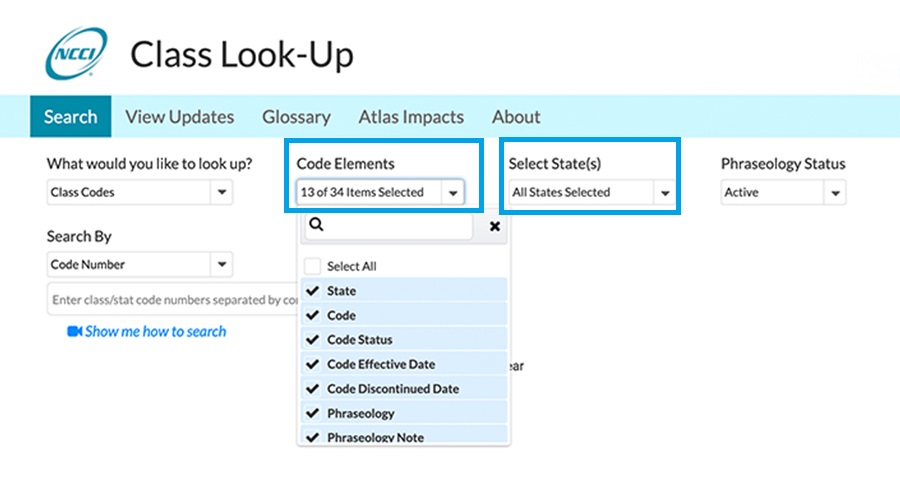Open the Search By Code Number dropdown
900x495 pixels.
coord(139,265)
